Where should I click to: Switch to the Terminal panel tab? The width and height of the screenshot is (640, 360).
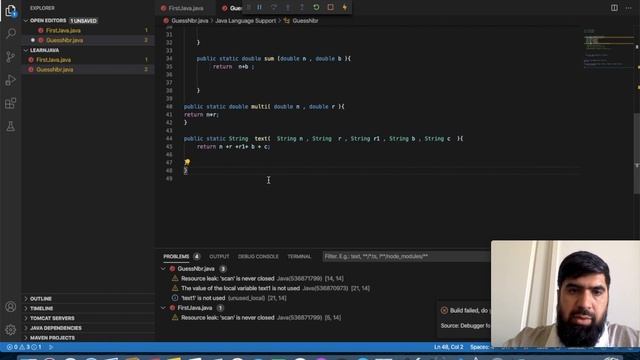click(x=299, y=256)
